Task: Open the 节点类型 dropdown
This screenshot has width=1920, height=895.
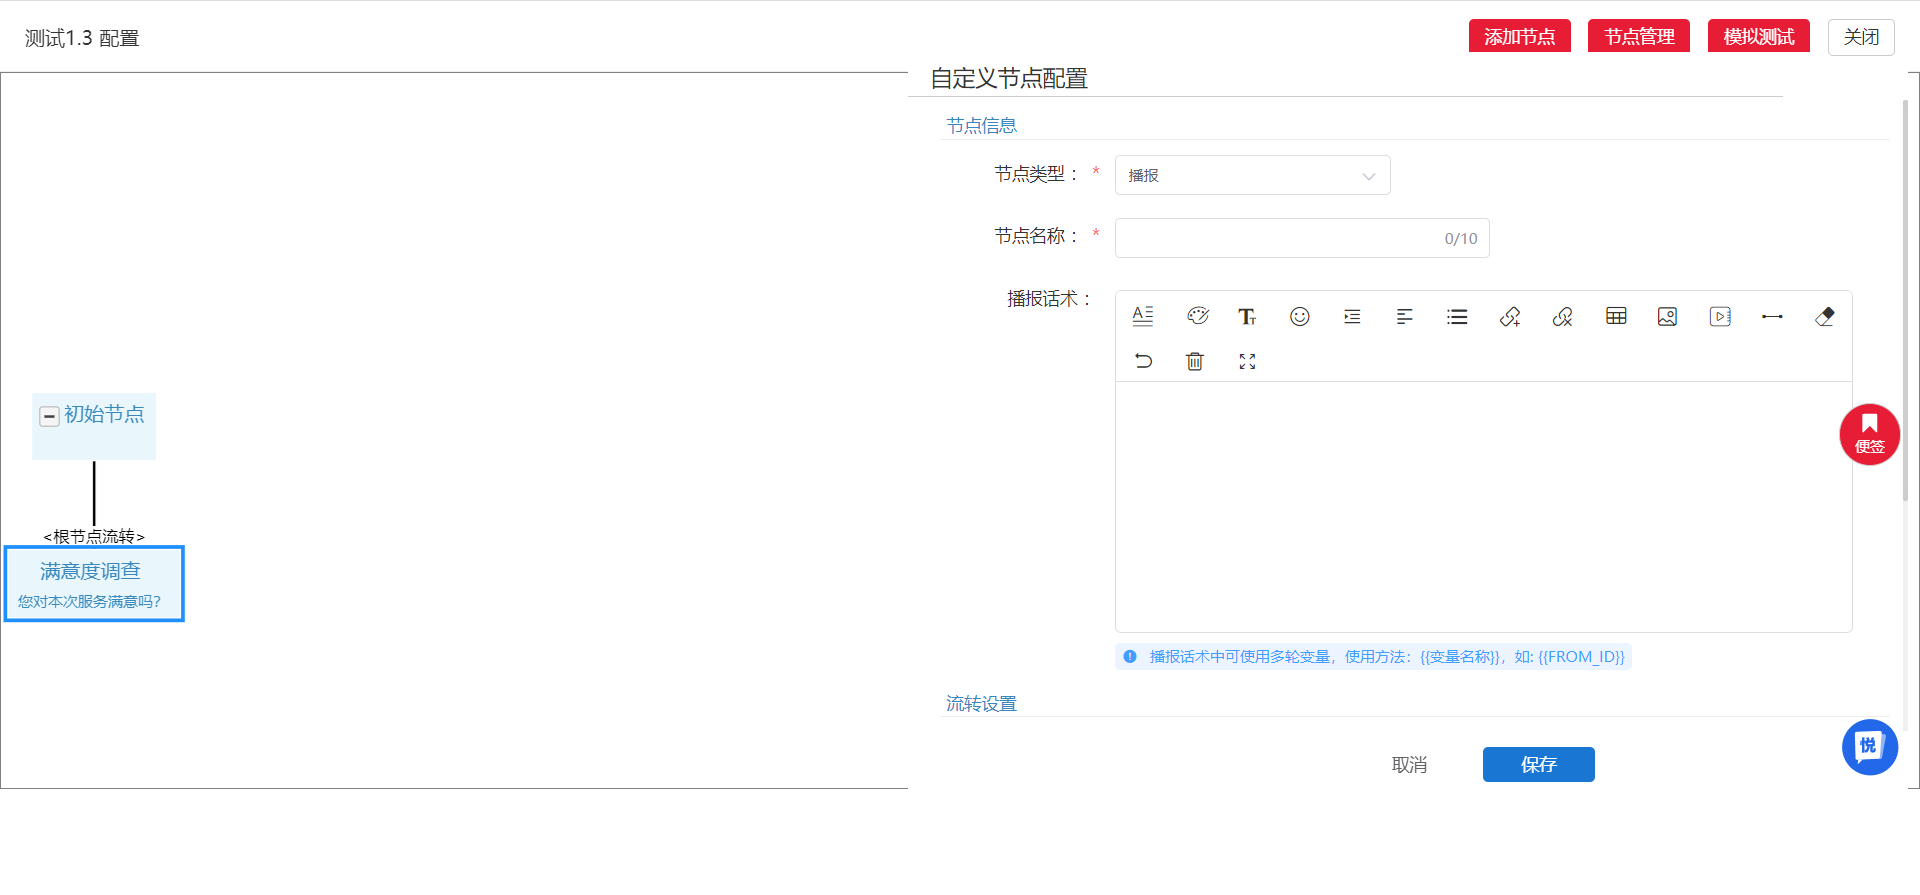Action: [x=1252, y=175]
